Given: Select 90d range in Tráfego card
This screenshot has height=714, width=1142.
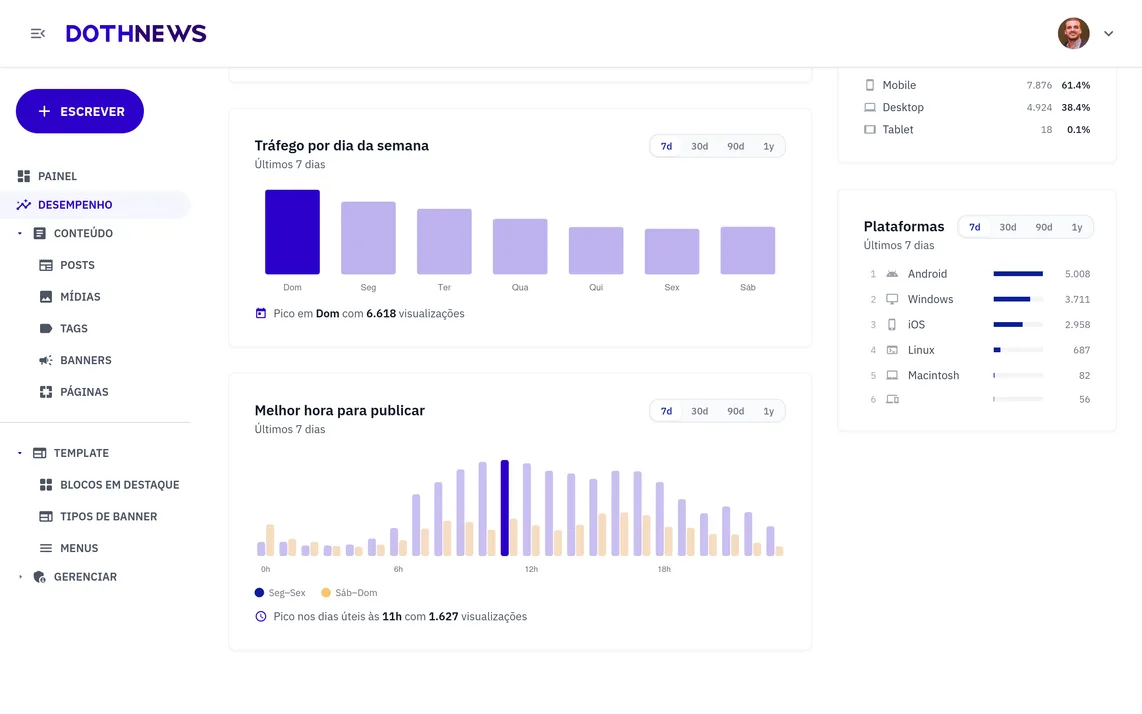Looking at the screenshot, I should coord(736,146).
